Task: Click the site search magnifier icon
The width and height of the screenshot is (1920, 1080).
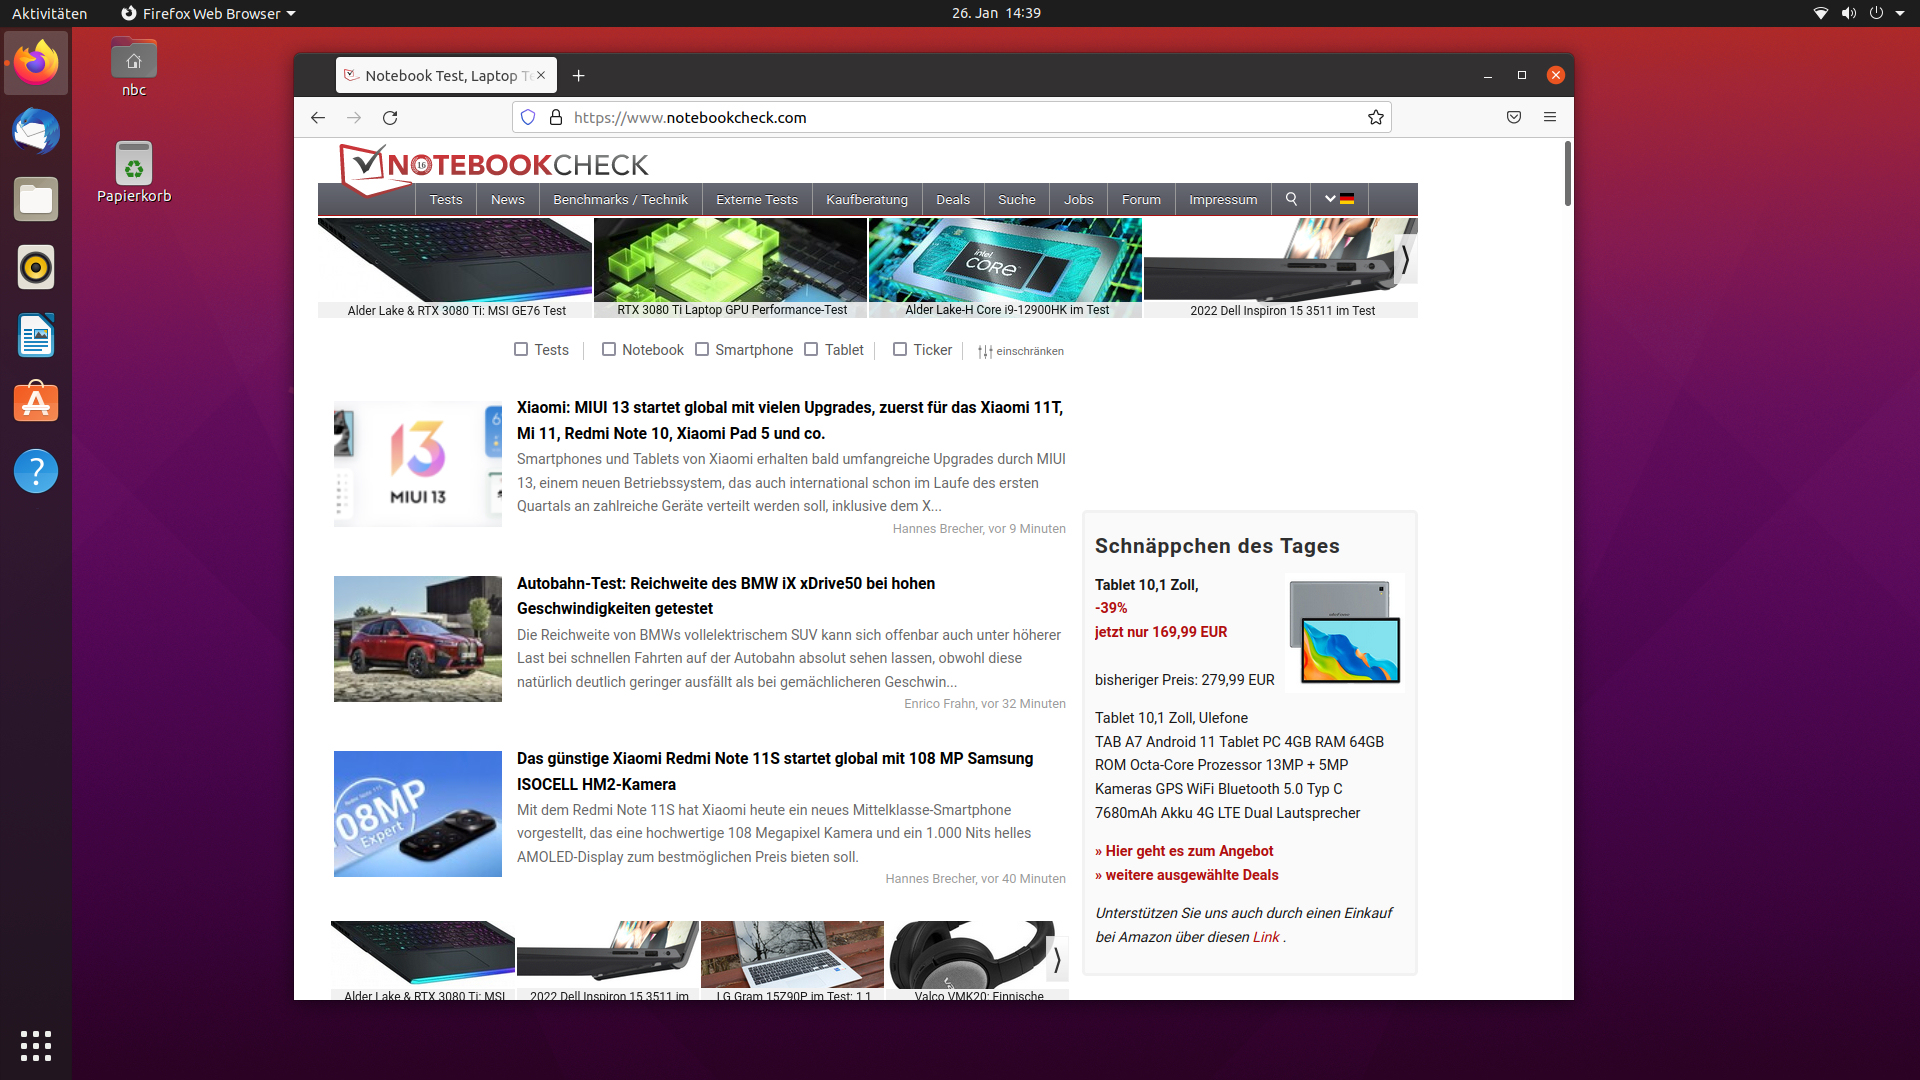Action: 1291,200
